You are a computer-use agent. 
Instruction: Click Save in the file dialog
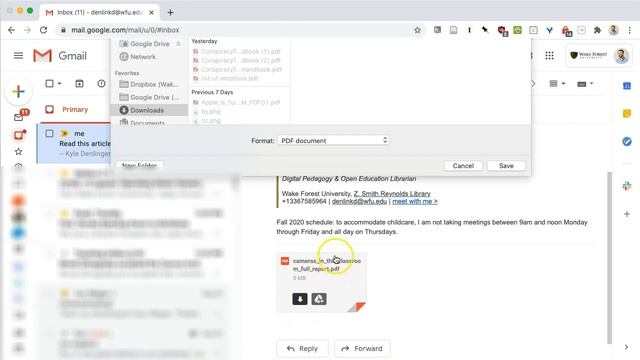point(506,166)
